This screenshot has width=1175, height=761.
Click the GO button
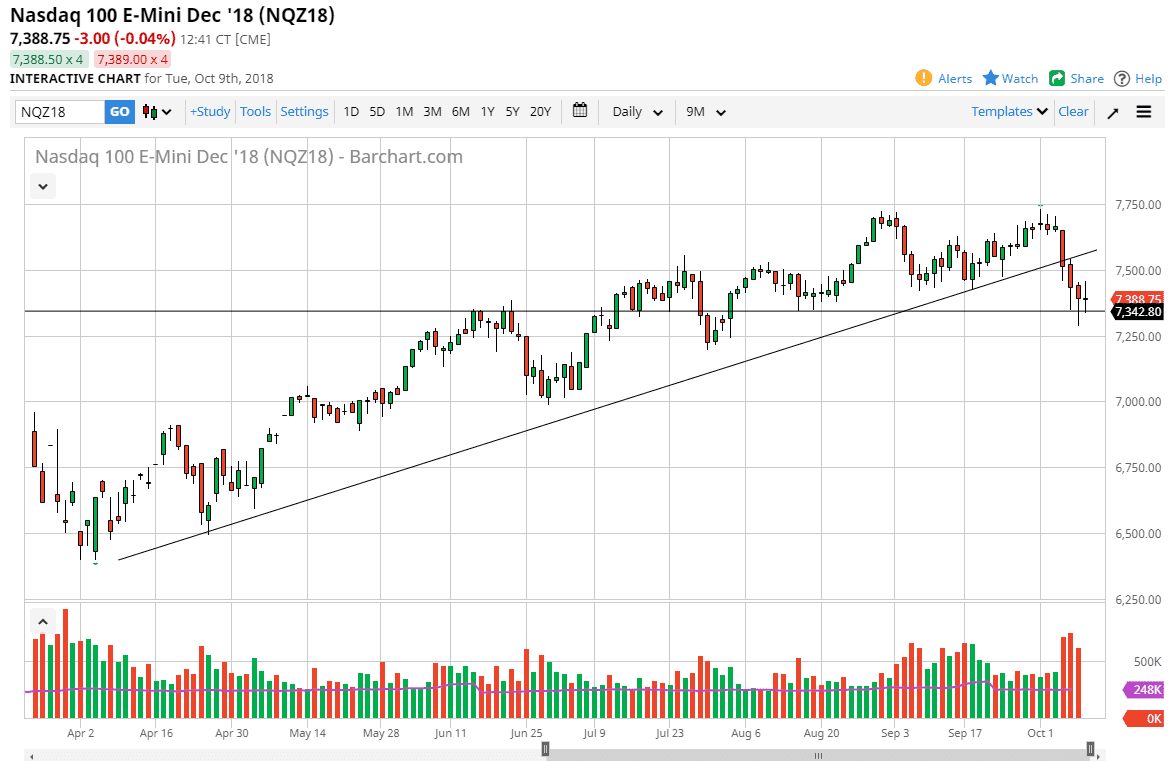pyautogui.click(x=119, y=111)
